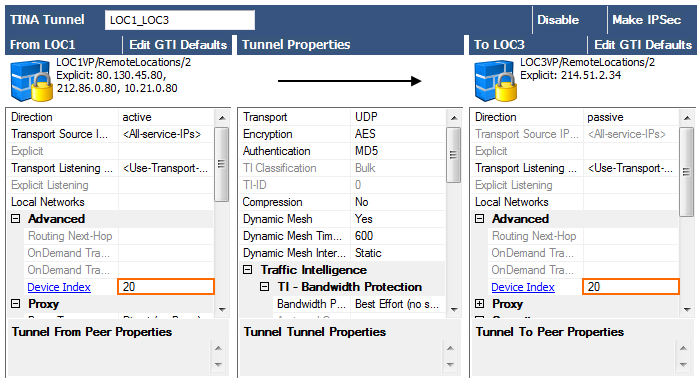Click the Disable tunnel button
699x381 pixels.
(x=558, y=20)
